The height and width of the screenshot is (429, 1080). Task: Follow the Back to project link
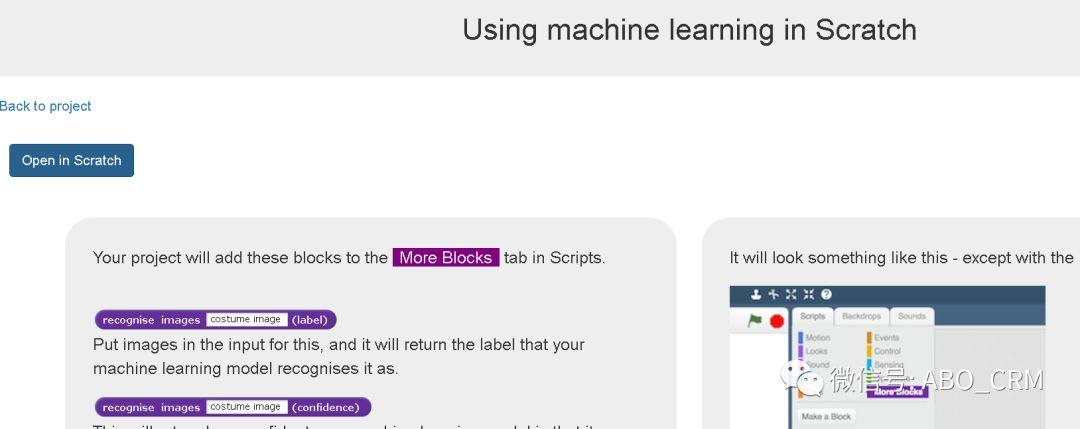[x=45, y=106]
